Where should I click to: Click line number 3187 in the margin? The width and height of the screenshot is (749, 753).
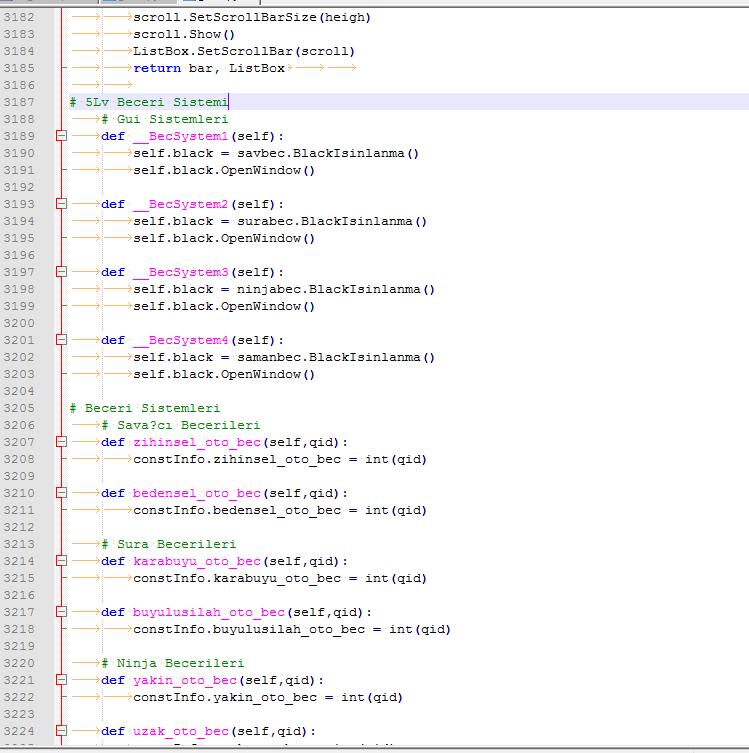coord(19,102)
